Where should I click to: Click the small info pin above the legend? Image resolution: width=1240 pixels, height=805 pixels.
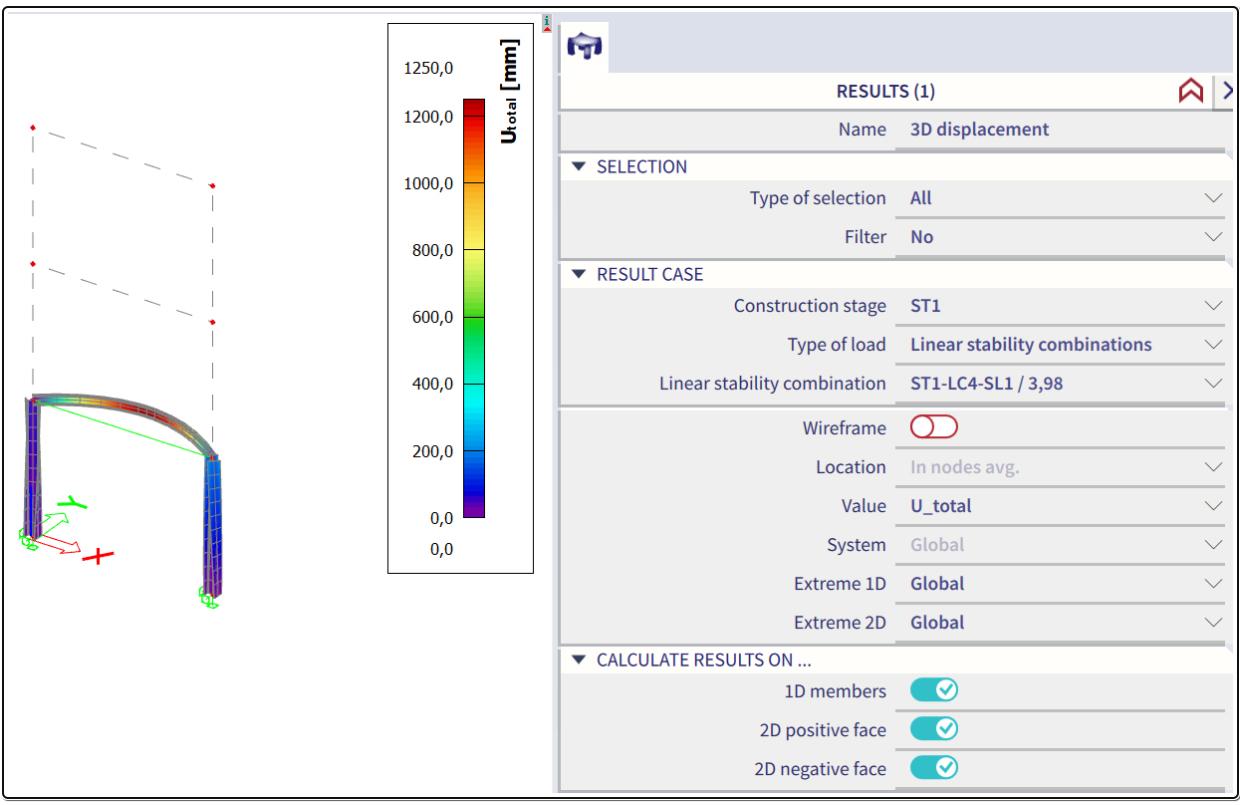coord(546,22)
